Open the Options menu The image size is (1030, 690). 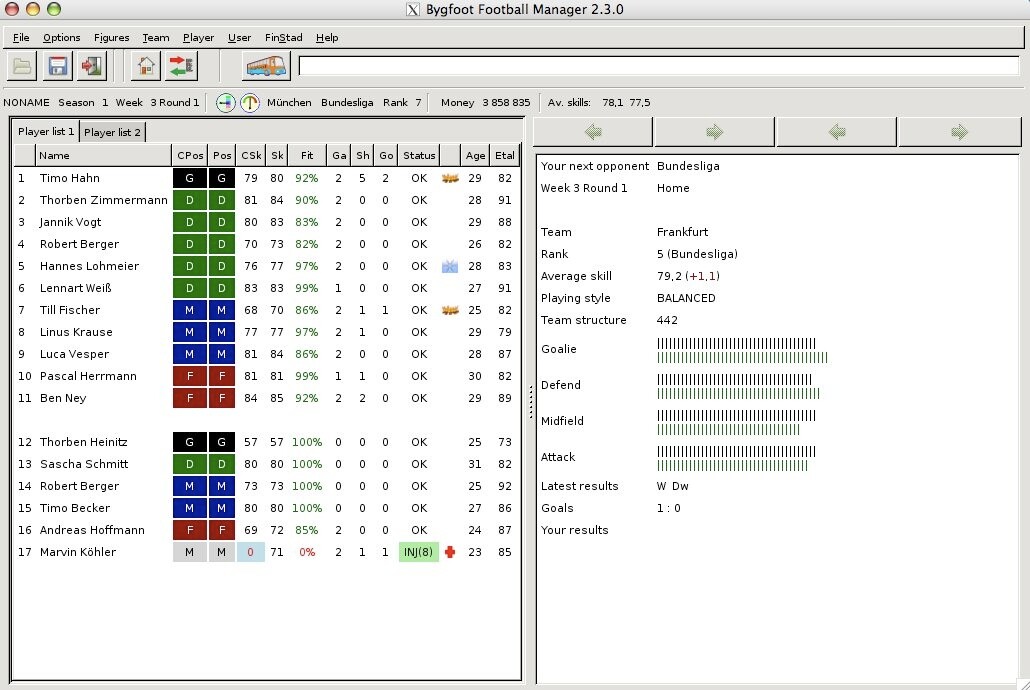point(62,38)
